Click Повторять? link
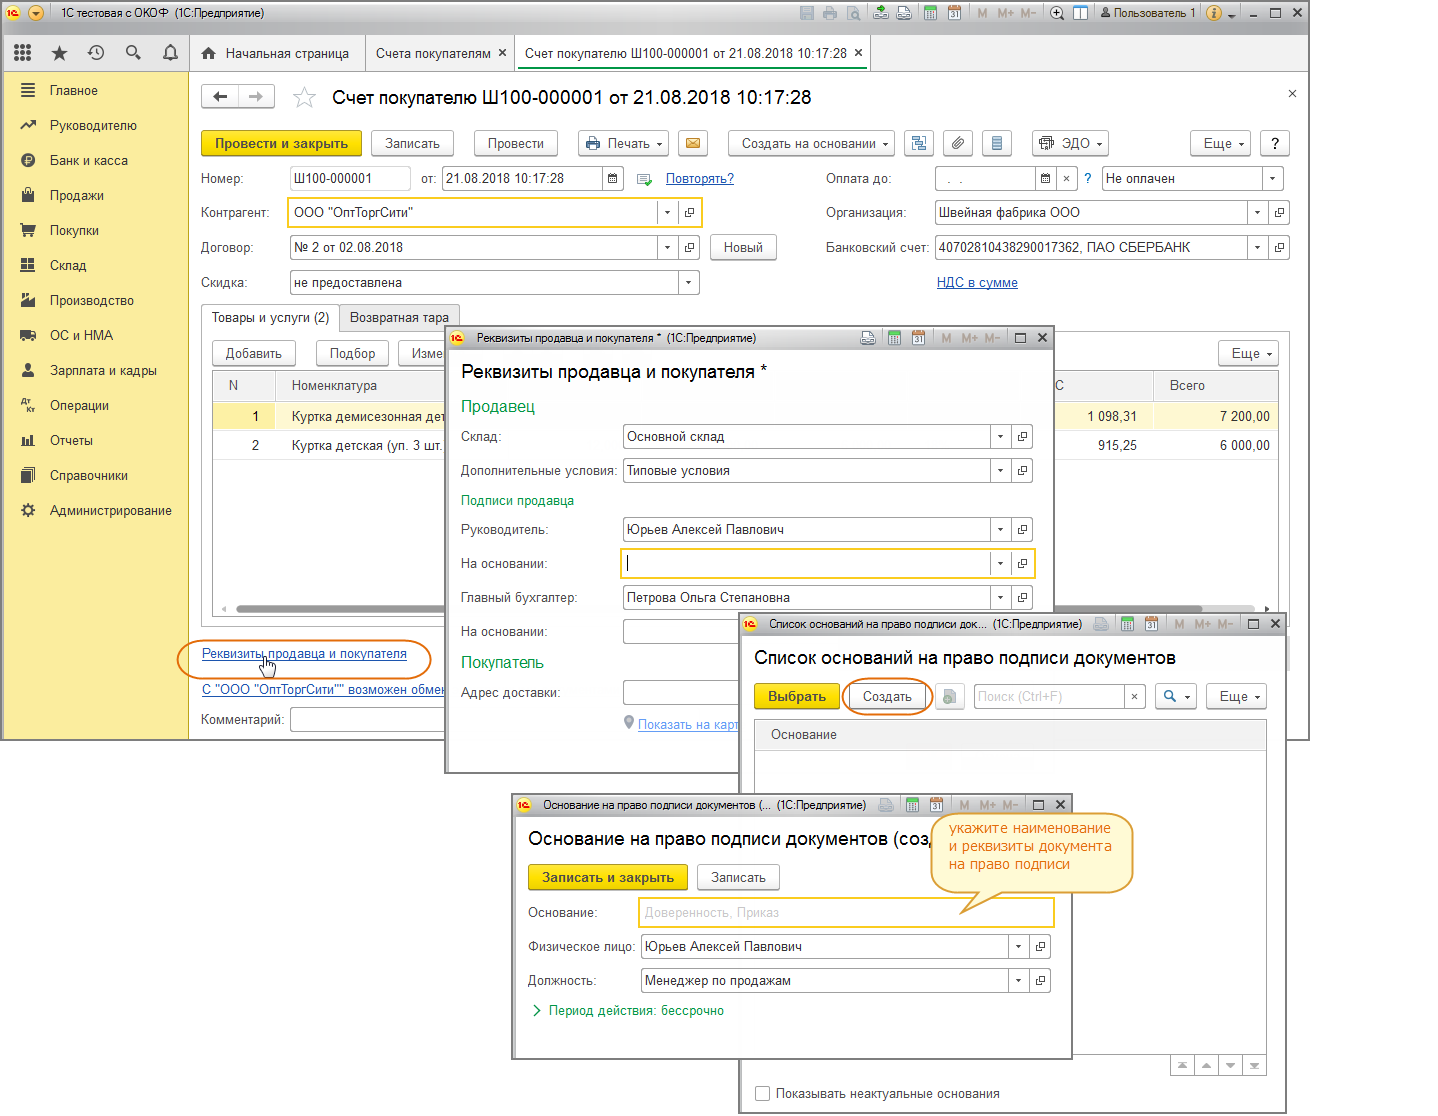The width and height of the screenshot is (1438, 1116). [700, 178]
